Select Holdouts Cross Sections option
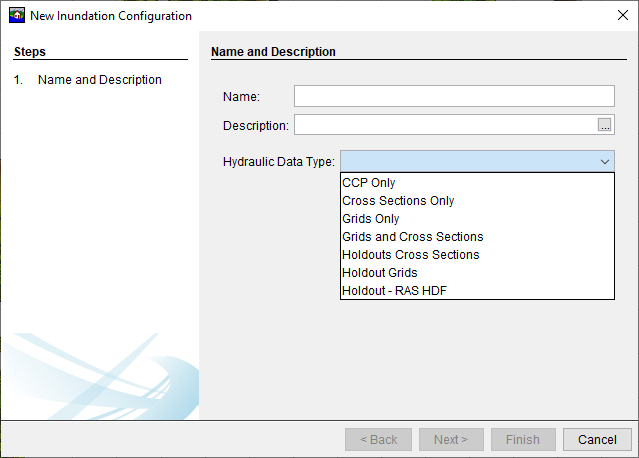The height and width of the screenshot is (458, 639). 477,254
